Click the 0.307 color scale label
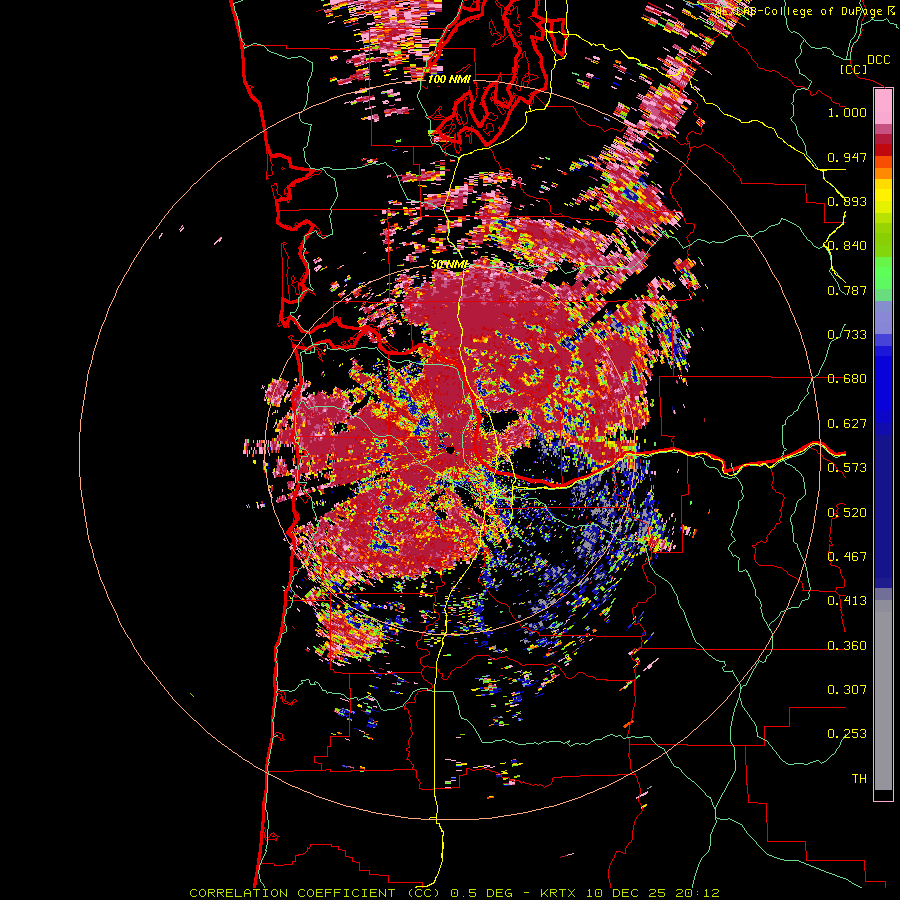Viewport: 900px width, 900px height. pyautogui.click(x=847, y=690)
